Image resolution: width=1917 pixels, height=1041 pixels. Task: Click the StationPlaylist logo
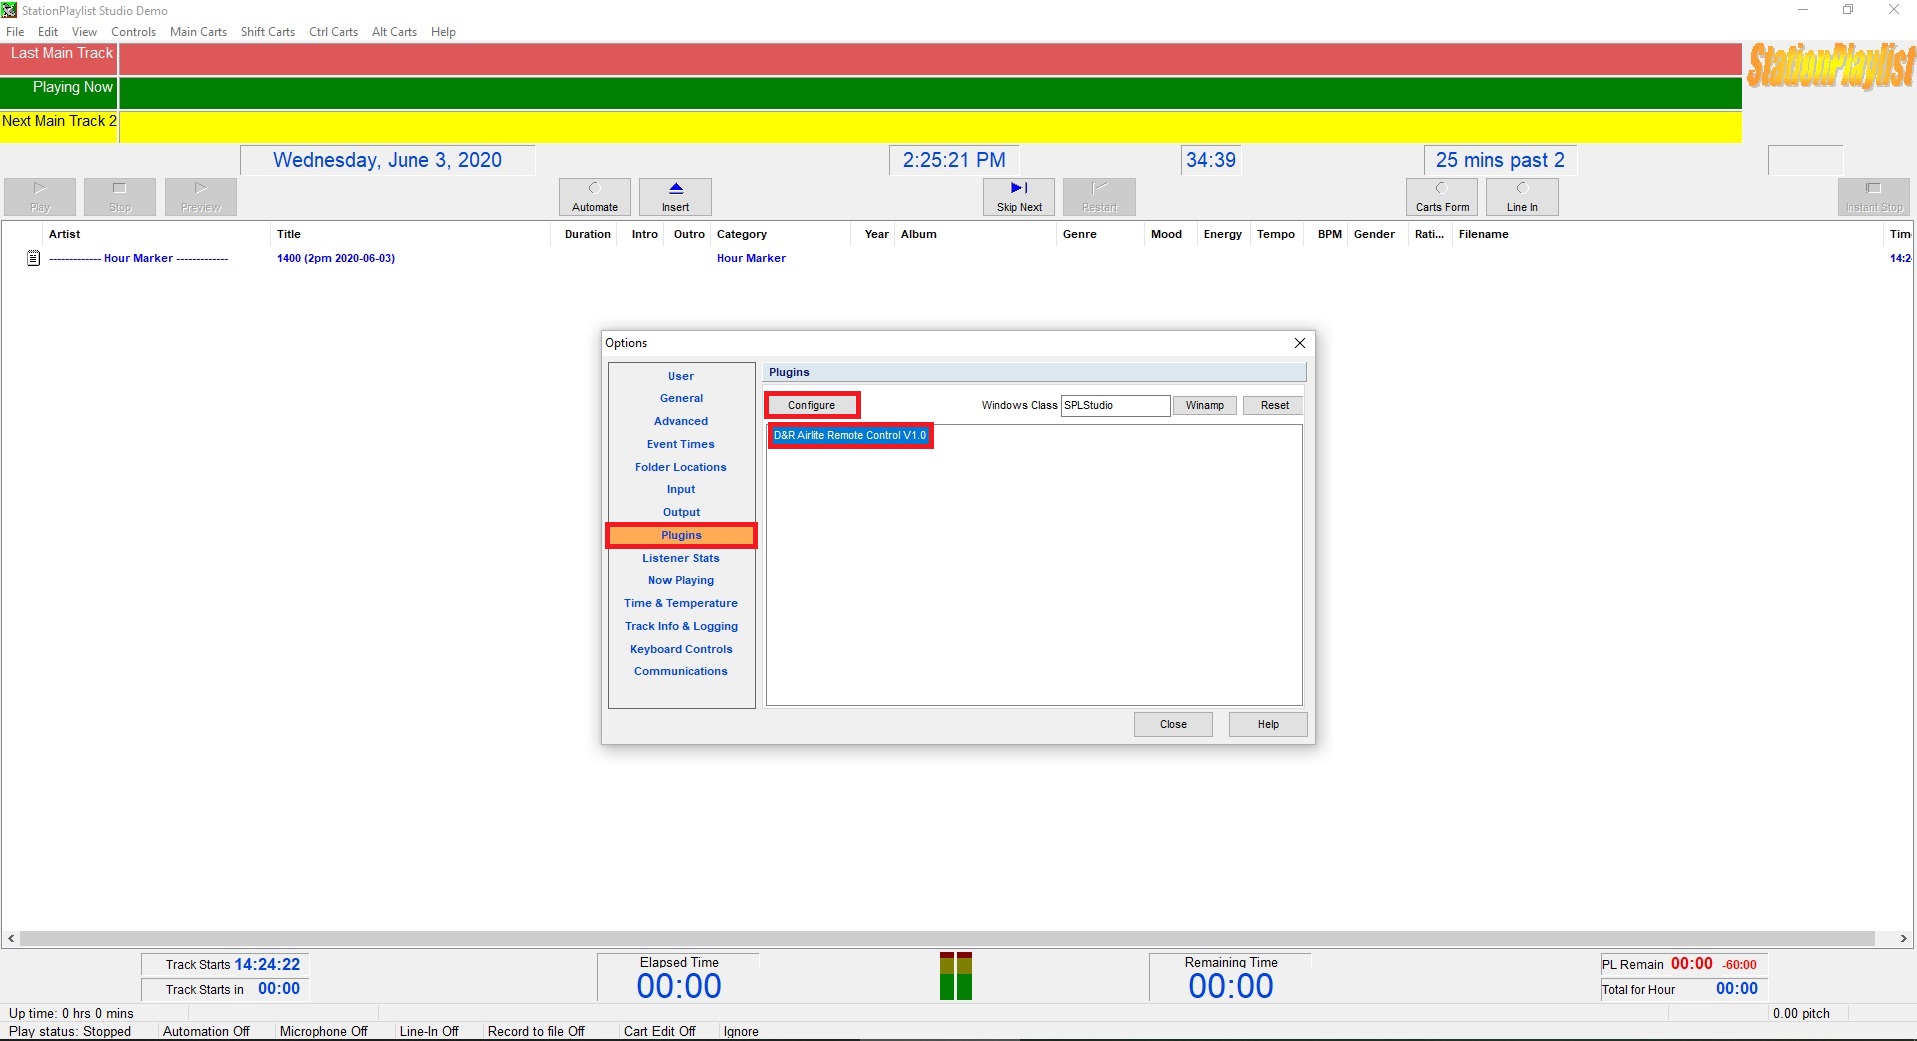click(1830, 67)
